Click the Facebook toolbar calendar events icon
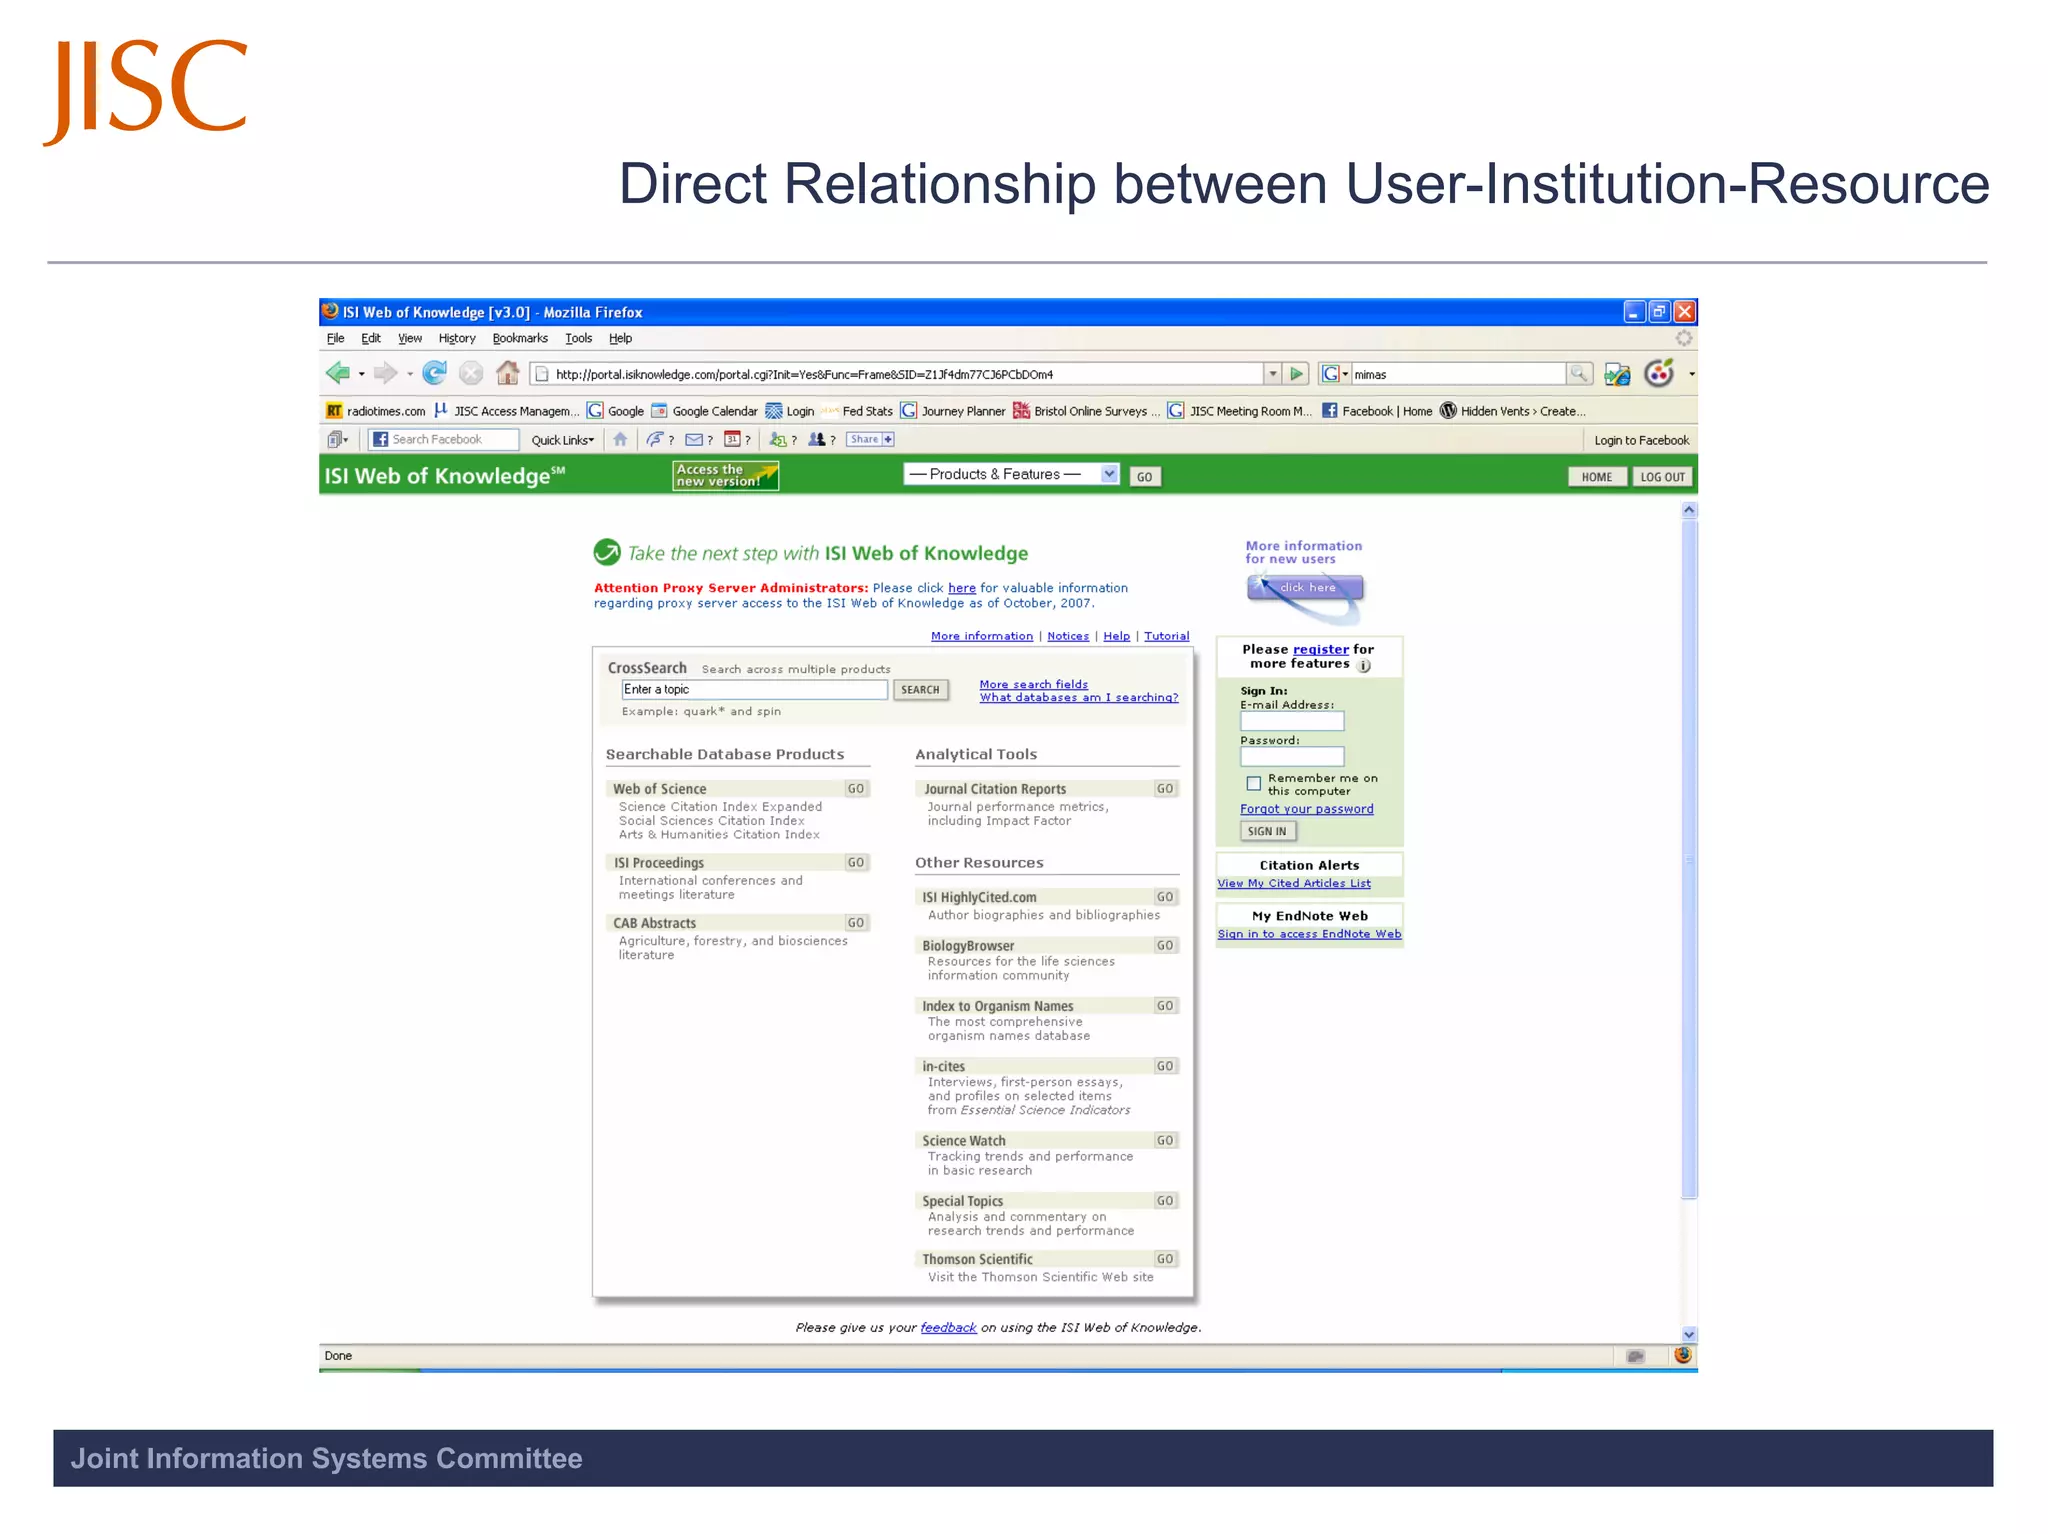This screenshot has height=1534, width=2048. 732,439
